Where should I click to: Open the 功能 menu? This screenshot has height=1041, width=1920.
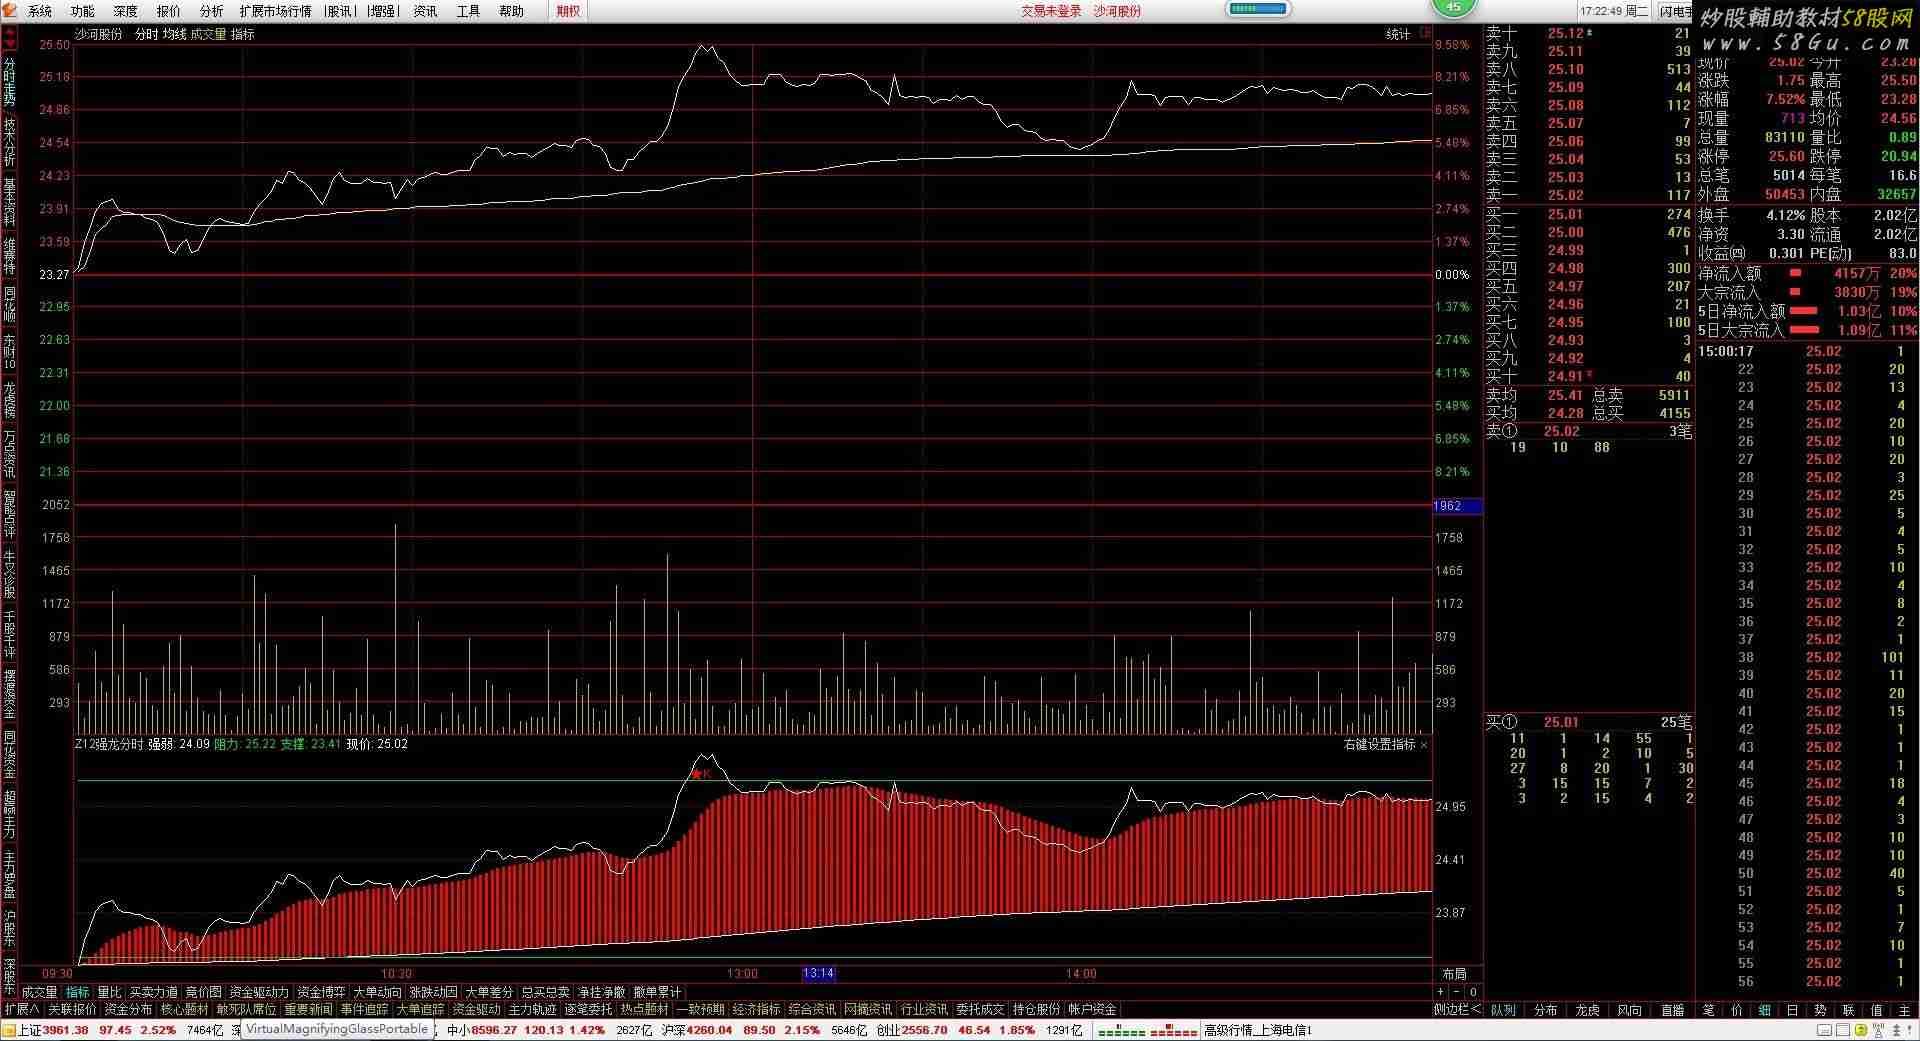coord(83,11)
